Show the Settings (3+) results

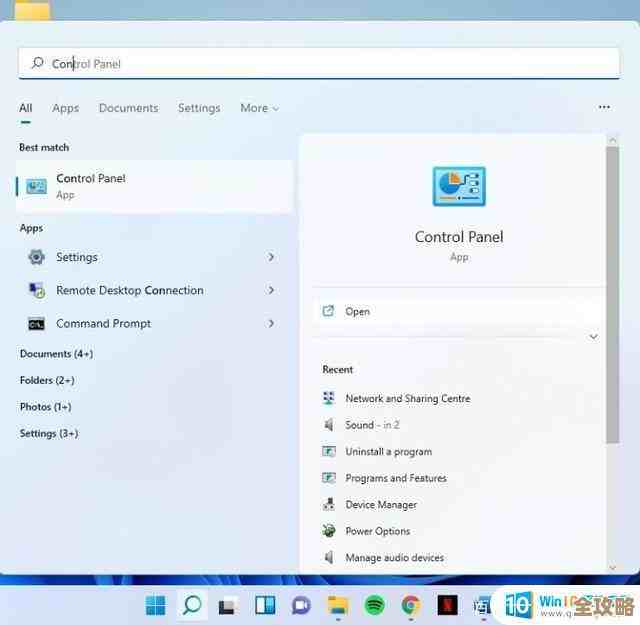(49, 434)
